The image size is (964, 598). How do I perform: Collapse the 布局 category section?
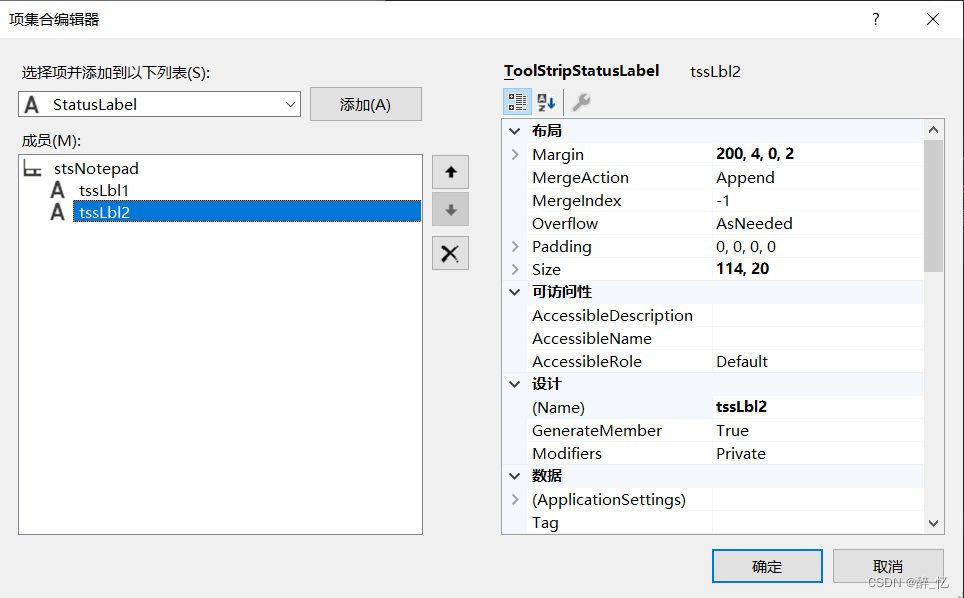point(515,132)
